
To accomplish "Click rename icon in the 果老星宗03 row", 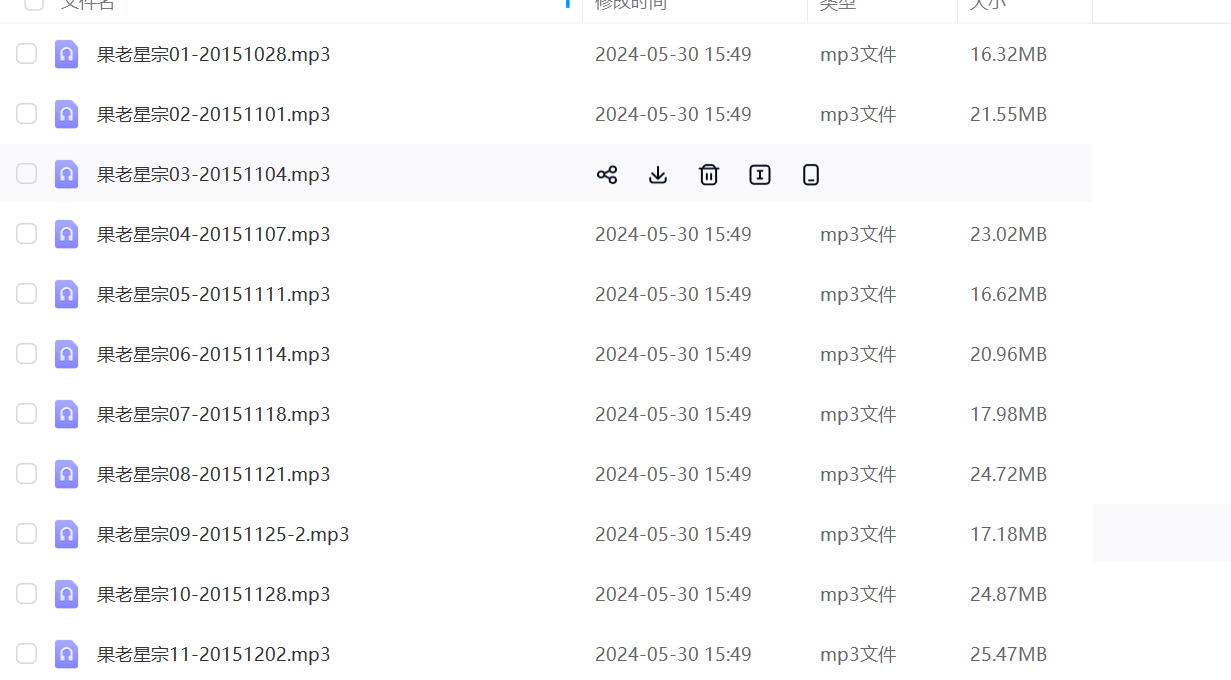I will pyautogui.click(x=760, y=175).
